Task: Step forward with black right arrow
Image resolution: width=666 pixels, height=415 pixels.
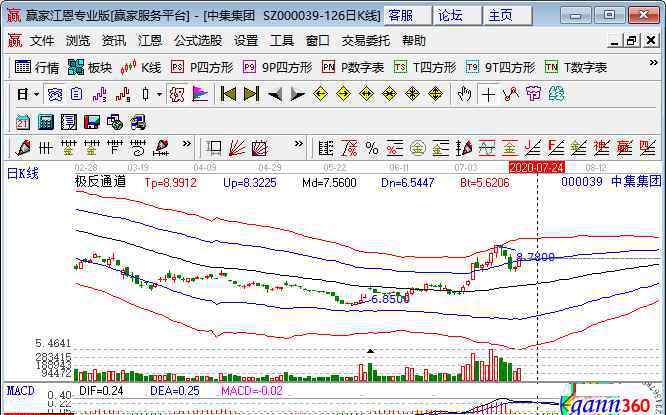Action: tap(297, 94)
